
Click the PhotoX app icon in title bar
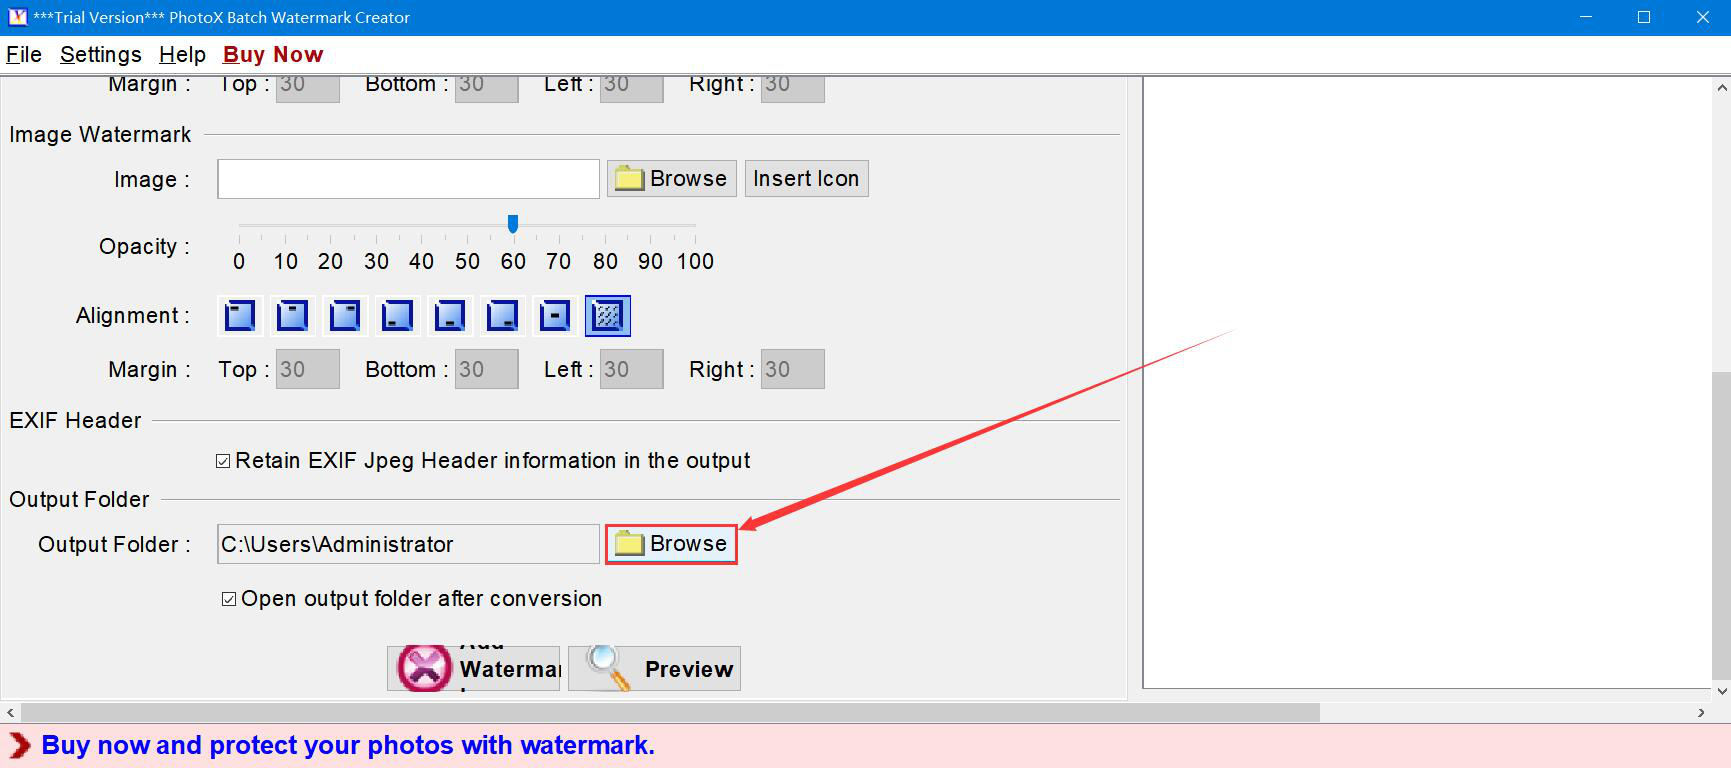17,17
